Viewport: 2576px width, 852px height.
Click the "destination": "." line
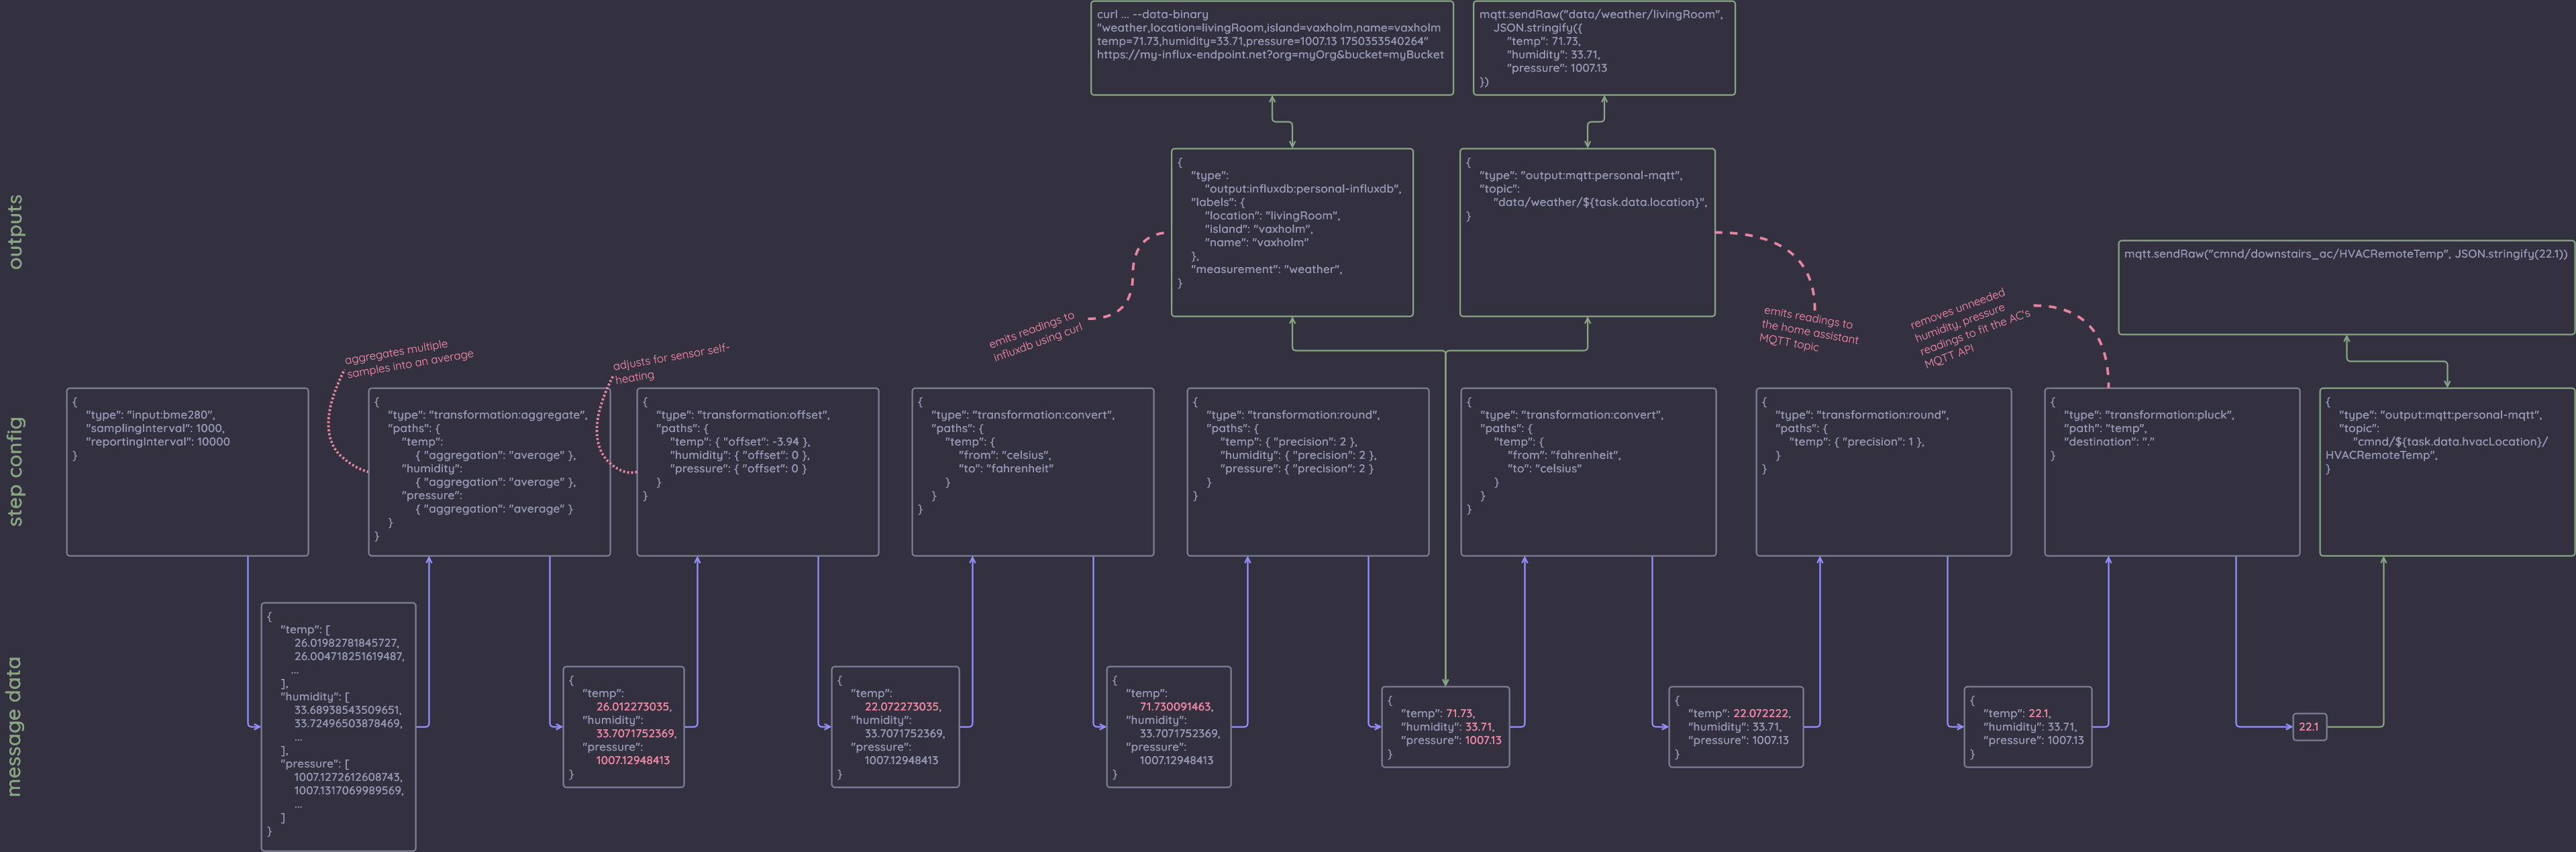[x=2109, y=442]
